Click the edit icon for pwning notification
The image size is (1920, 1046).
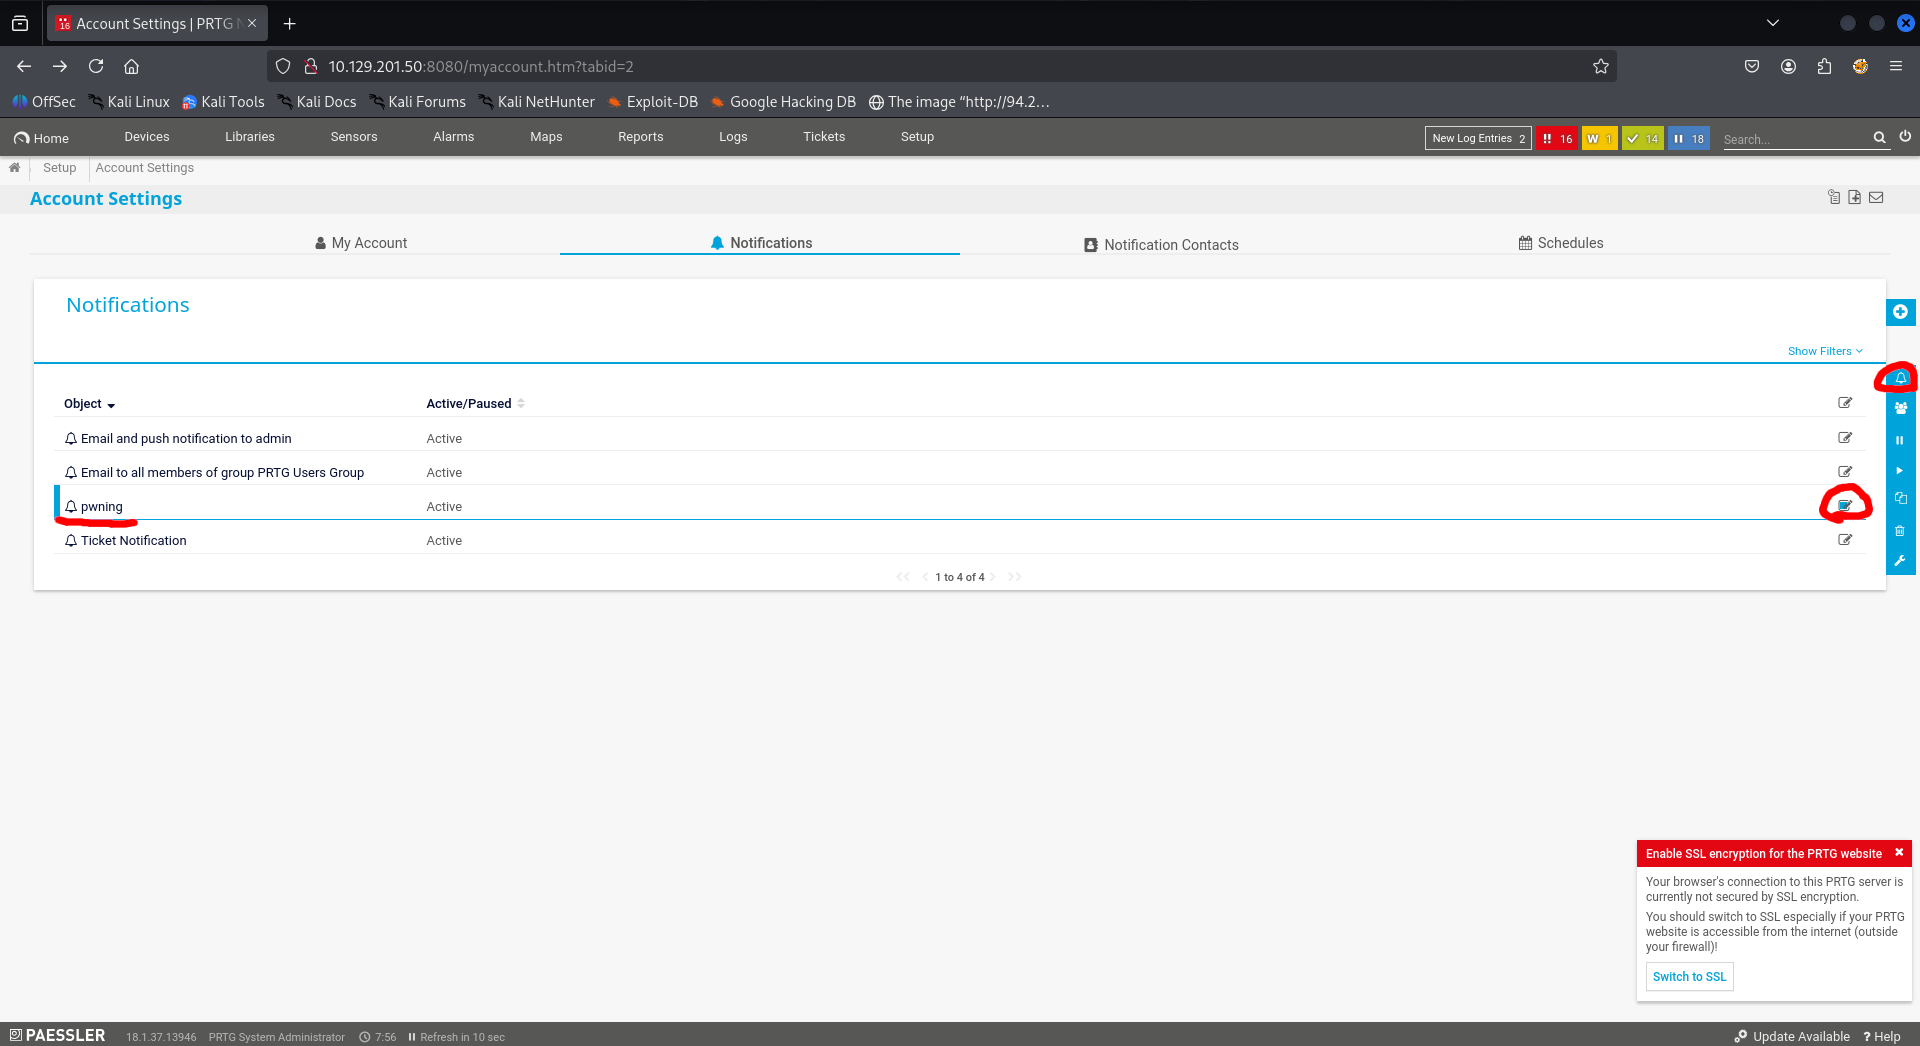1845,506
